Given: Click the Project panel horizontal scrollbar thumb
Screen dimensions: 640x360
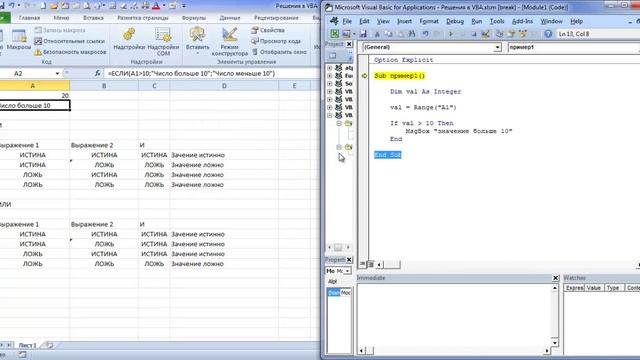Looking at the screenshot, I should (338, 247).
